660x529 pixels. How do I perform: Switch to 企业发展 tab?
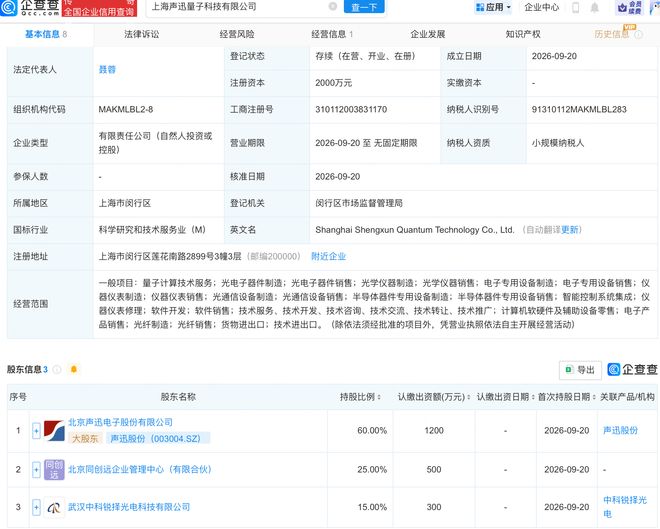(428, 34)
